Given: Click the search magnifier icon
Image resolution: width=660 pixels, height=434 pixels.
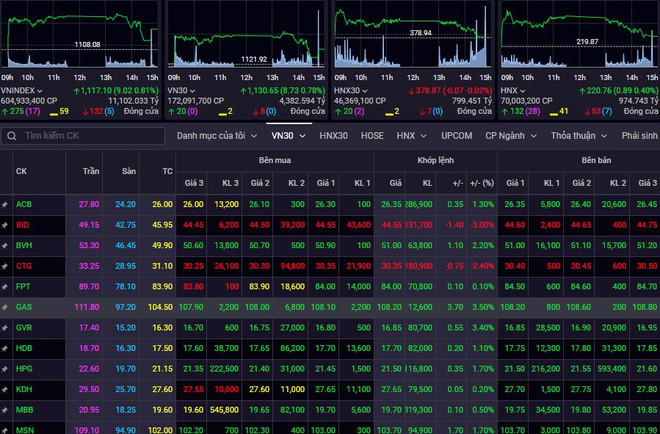Looking at the screenshot, I should point(11,135).
